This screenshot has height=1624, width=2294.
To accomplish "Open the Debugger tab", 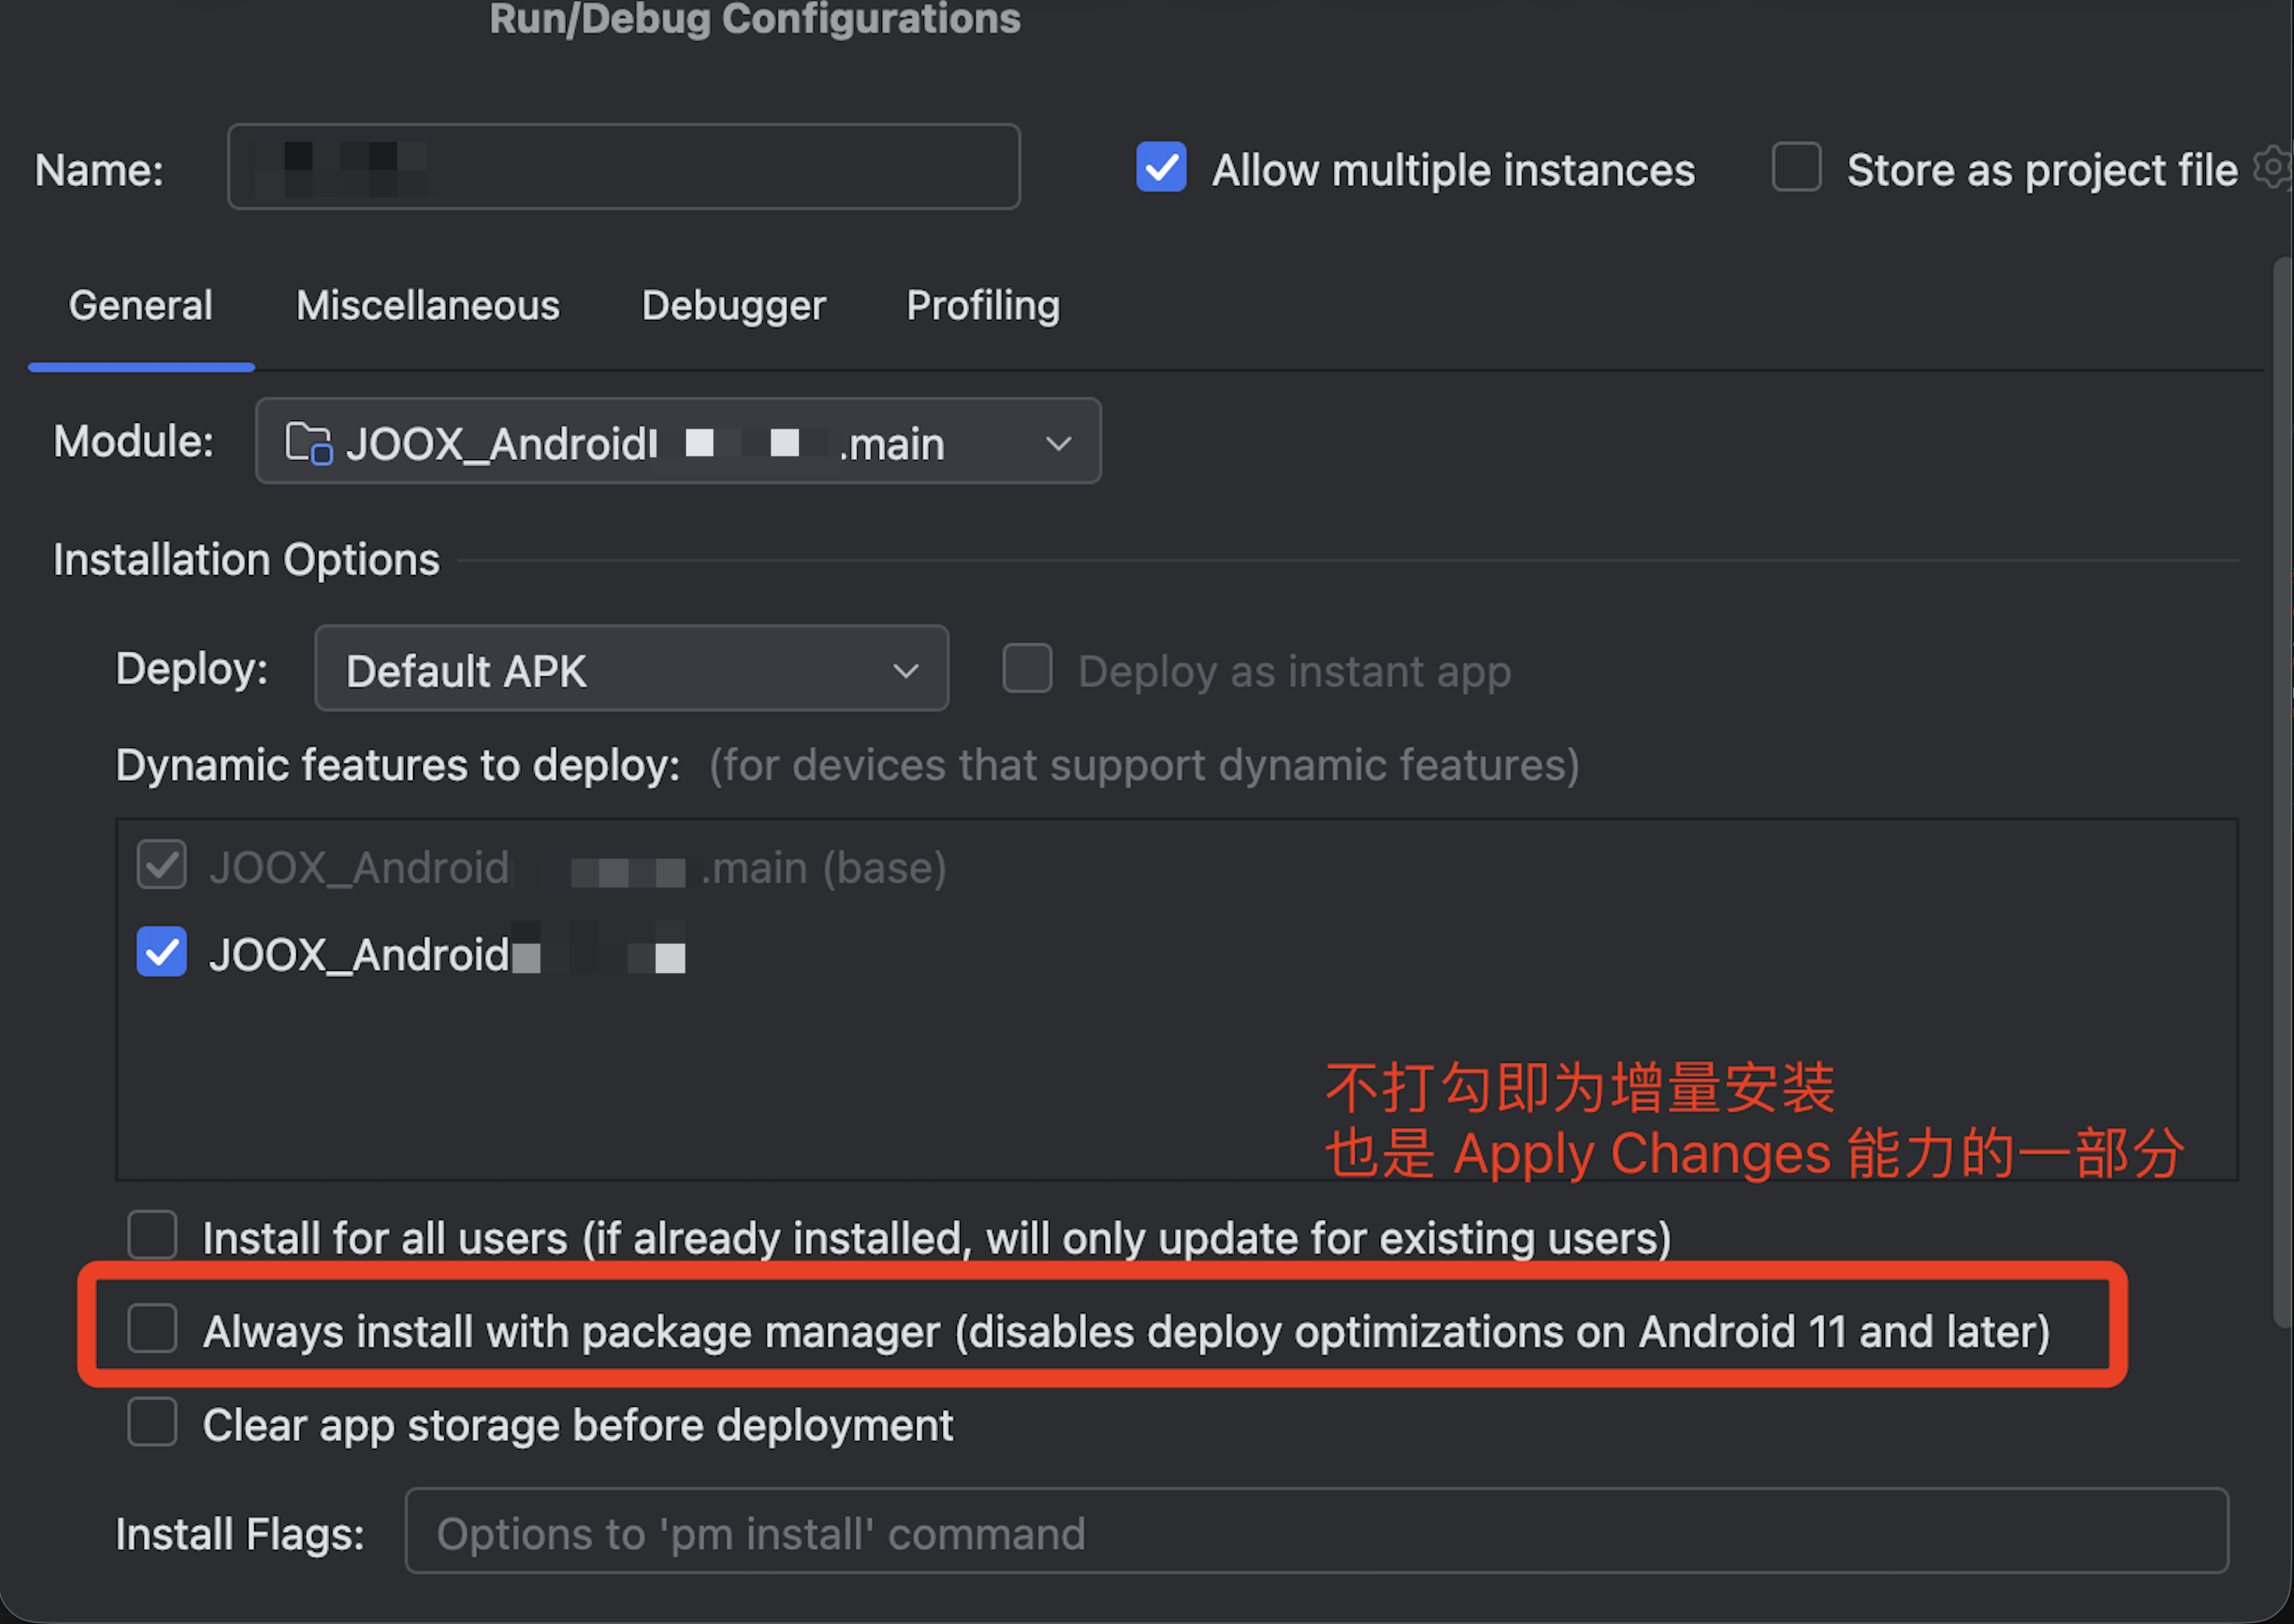I will [x=733, y=305].
